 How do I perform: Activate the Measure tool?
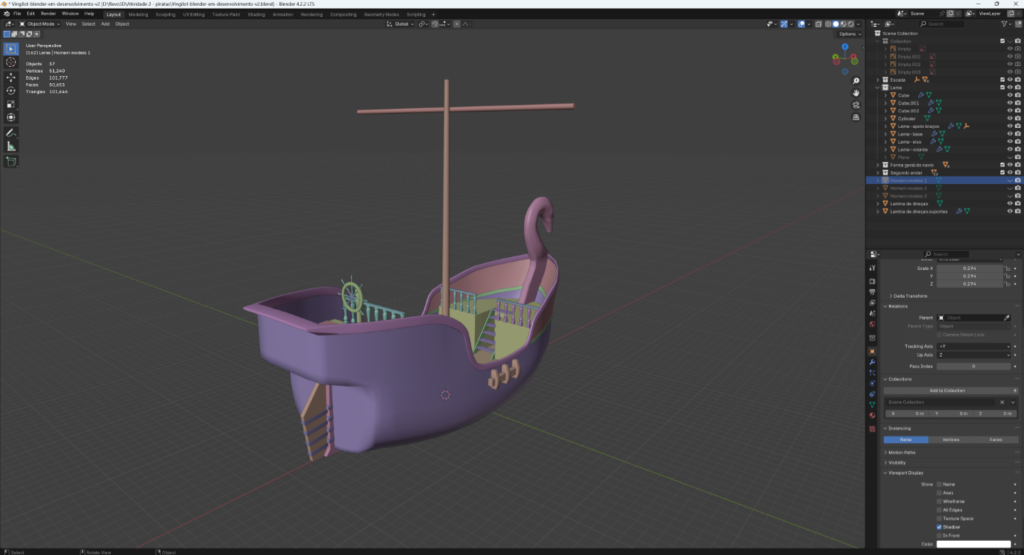tap(11, 146)
